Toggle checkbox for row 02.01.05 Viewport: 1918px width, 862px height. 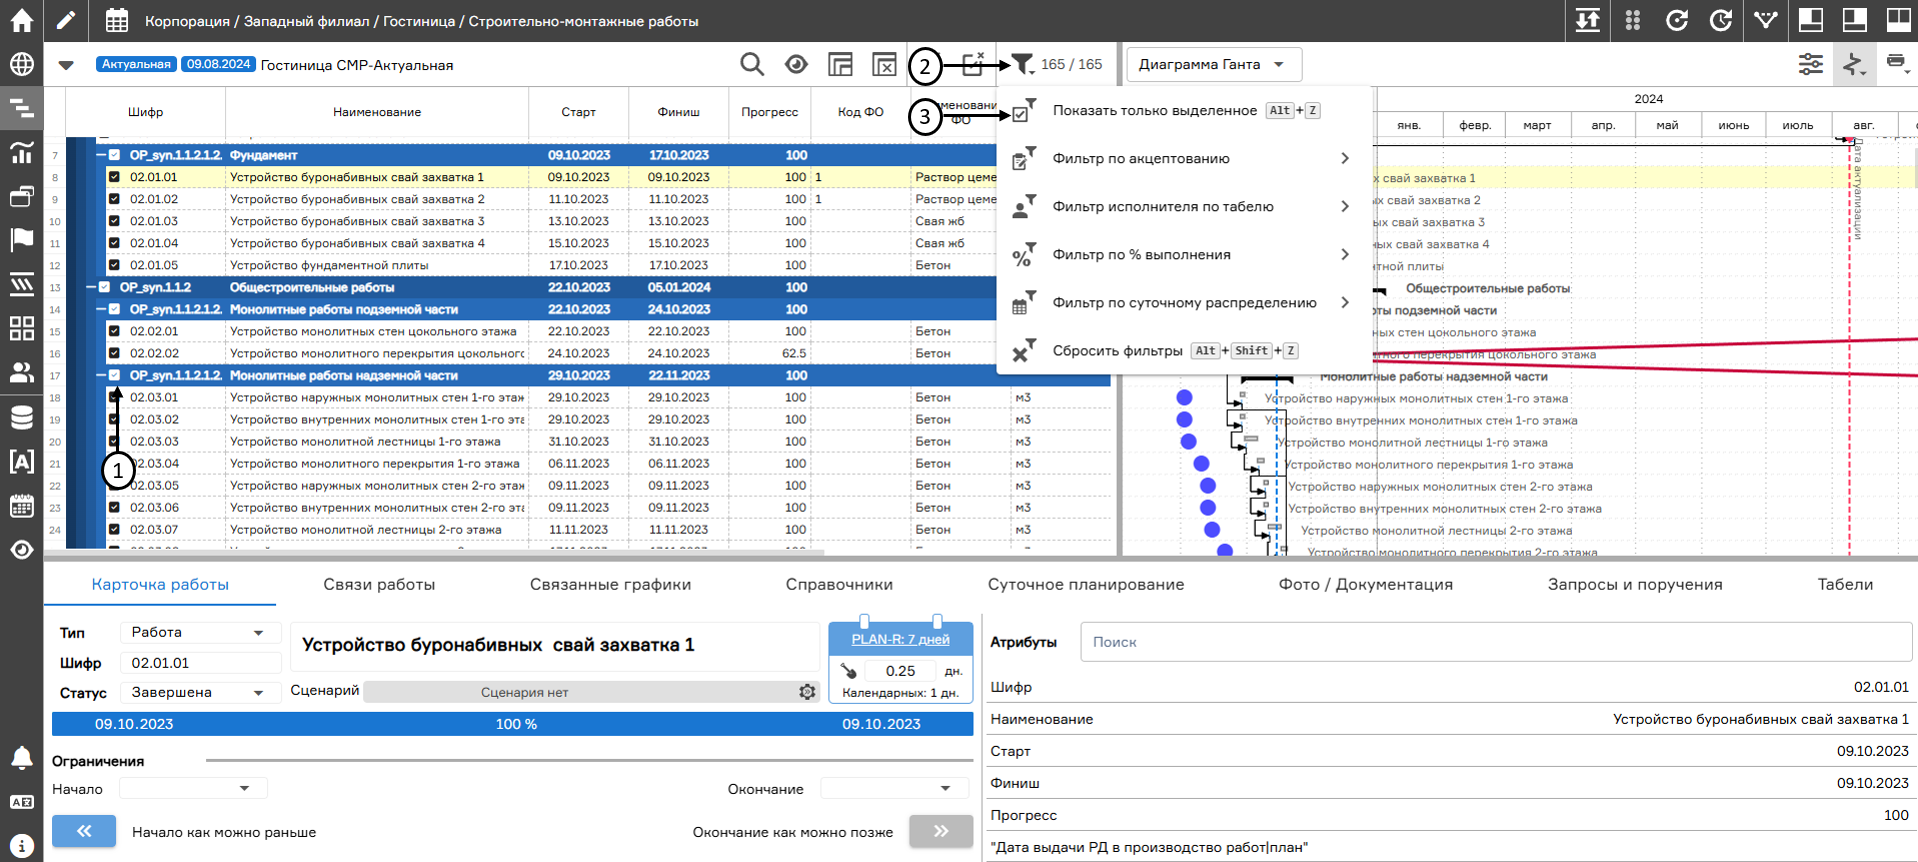114,265
